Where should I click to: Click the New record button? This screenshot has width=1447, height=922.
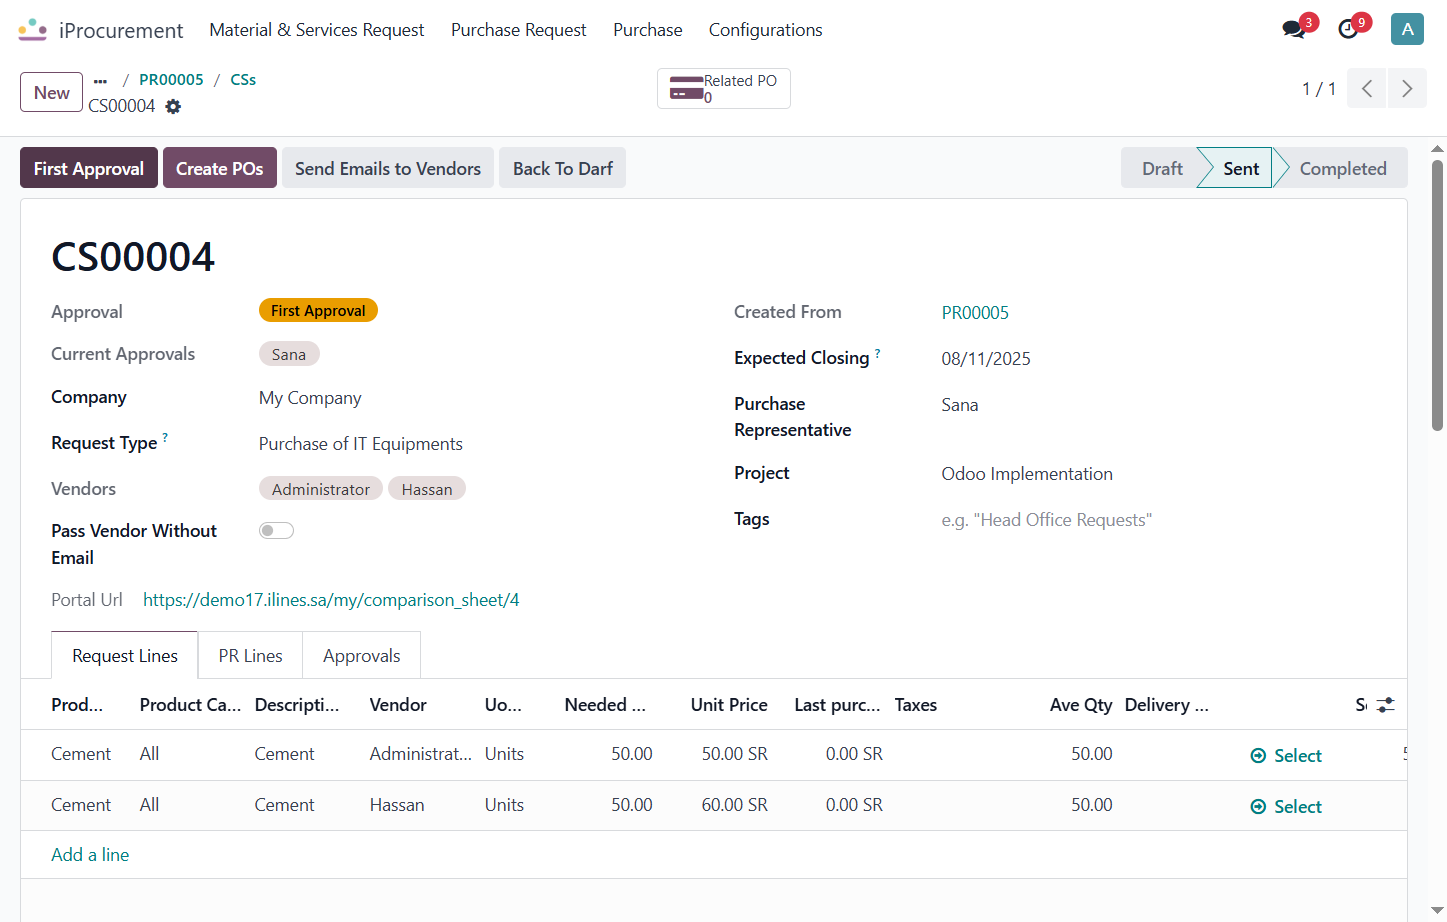coord(52,92)
